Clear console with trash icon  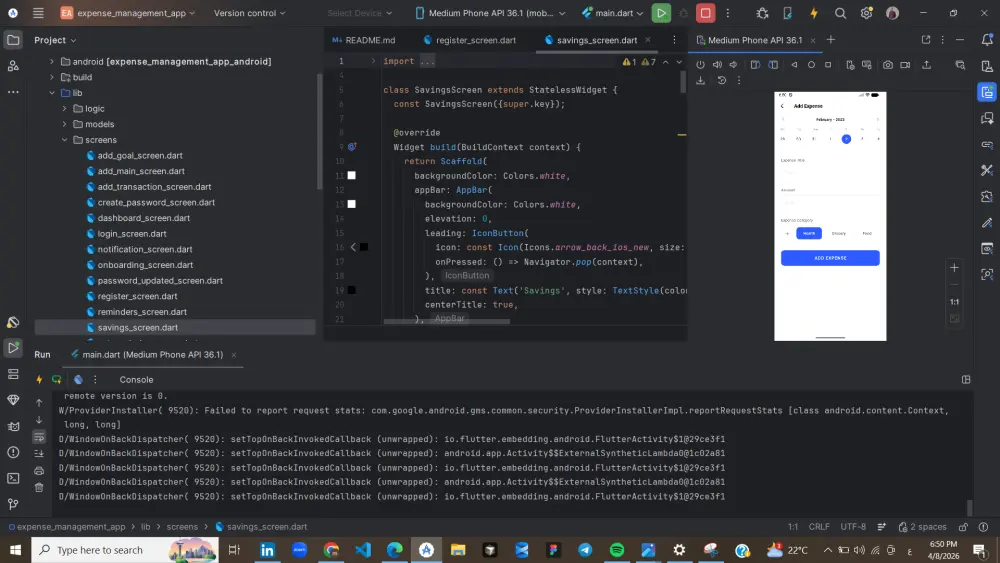click(39, 487)
